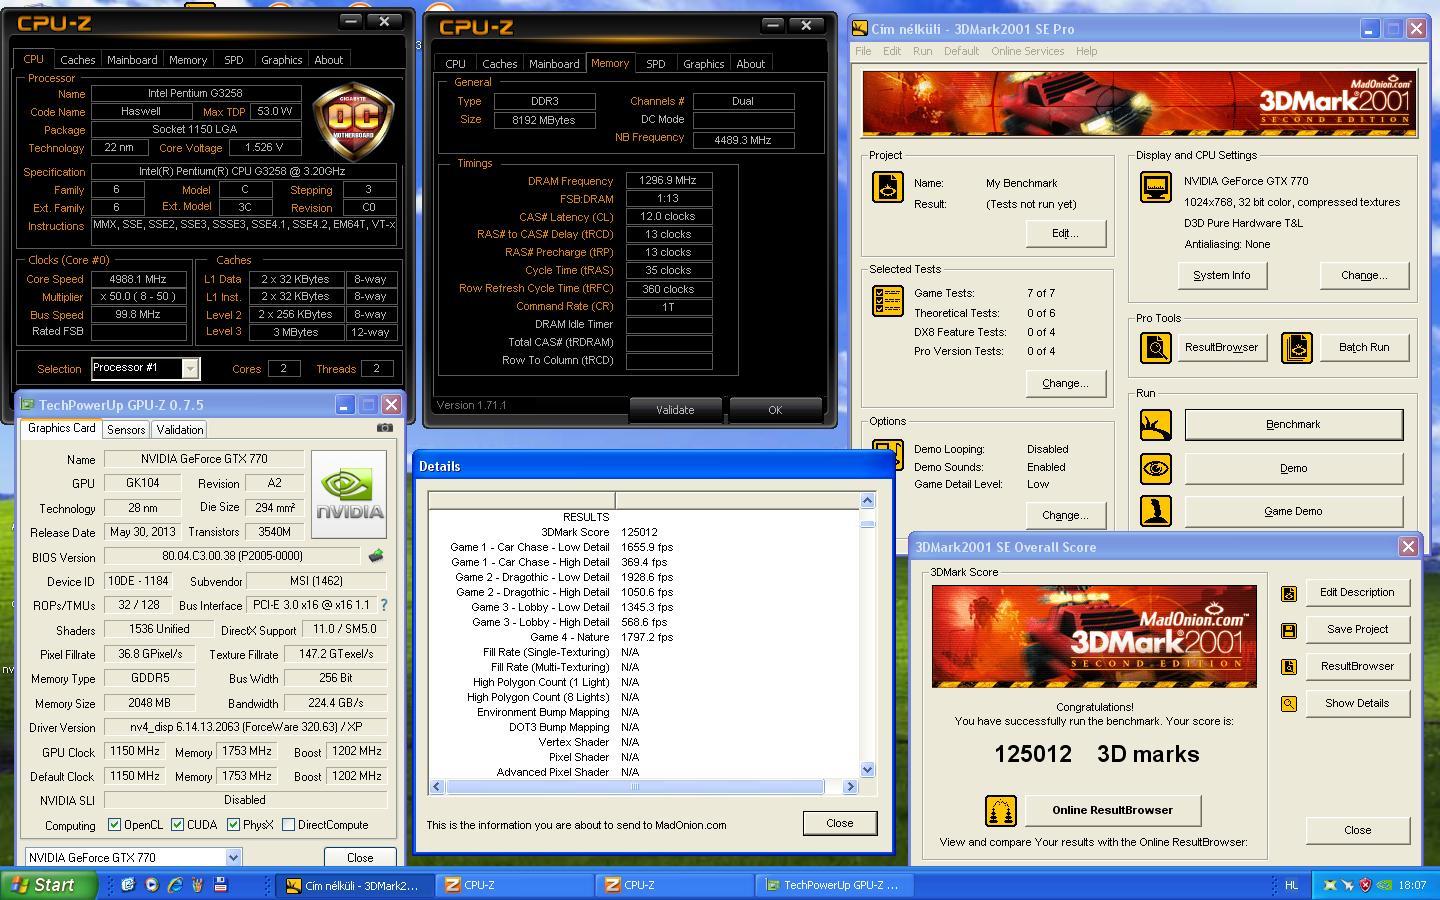Open the Online Services menu
1440x900 pixels.
(1027, 51)
